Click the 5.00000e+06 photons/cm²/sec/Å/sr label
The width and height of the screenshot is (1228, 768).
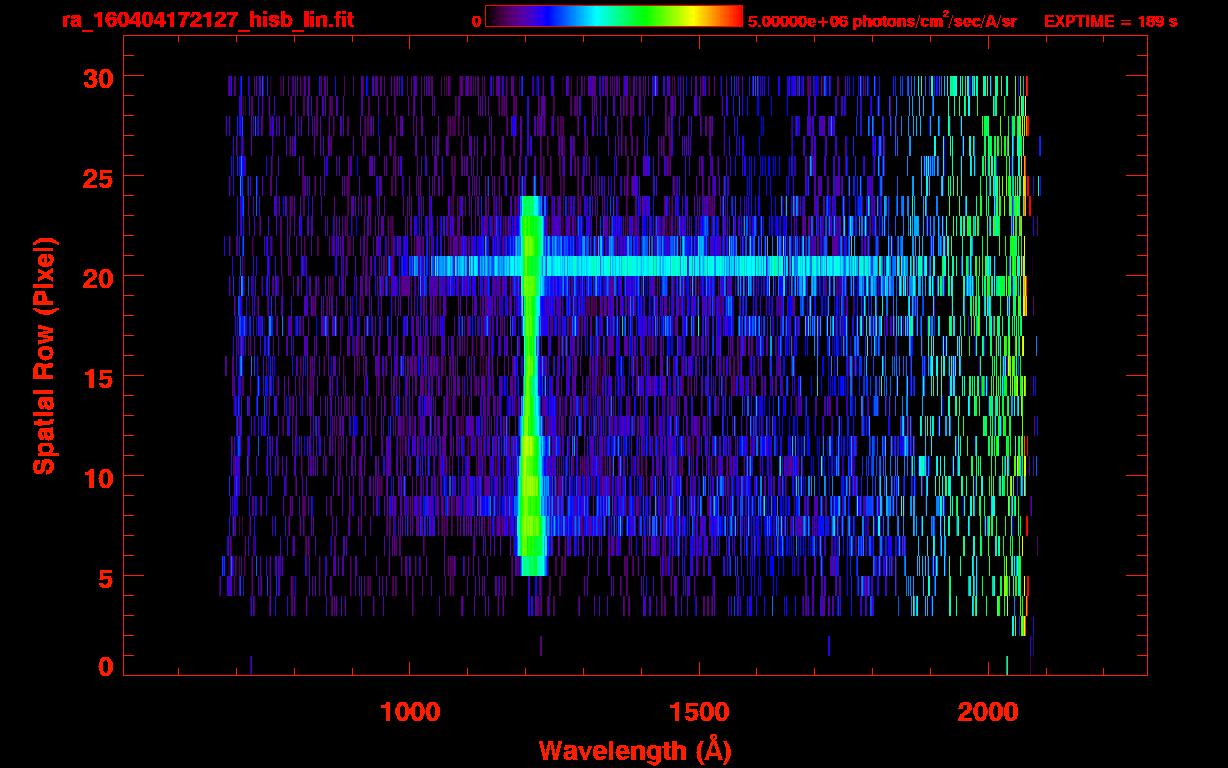click(881, 20)
